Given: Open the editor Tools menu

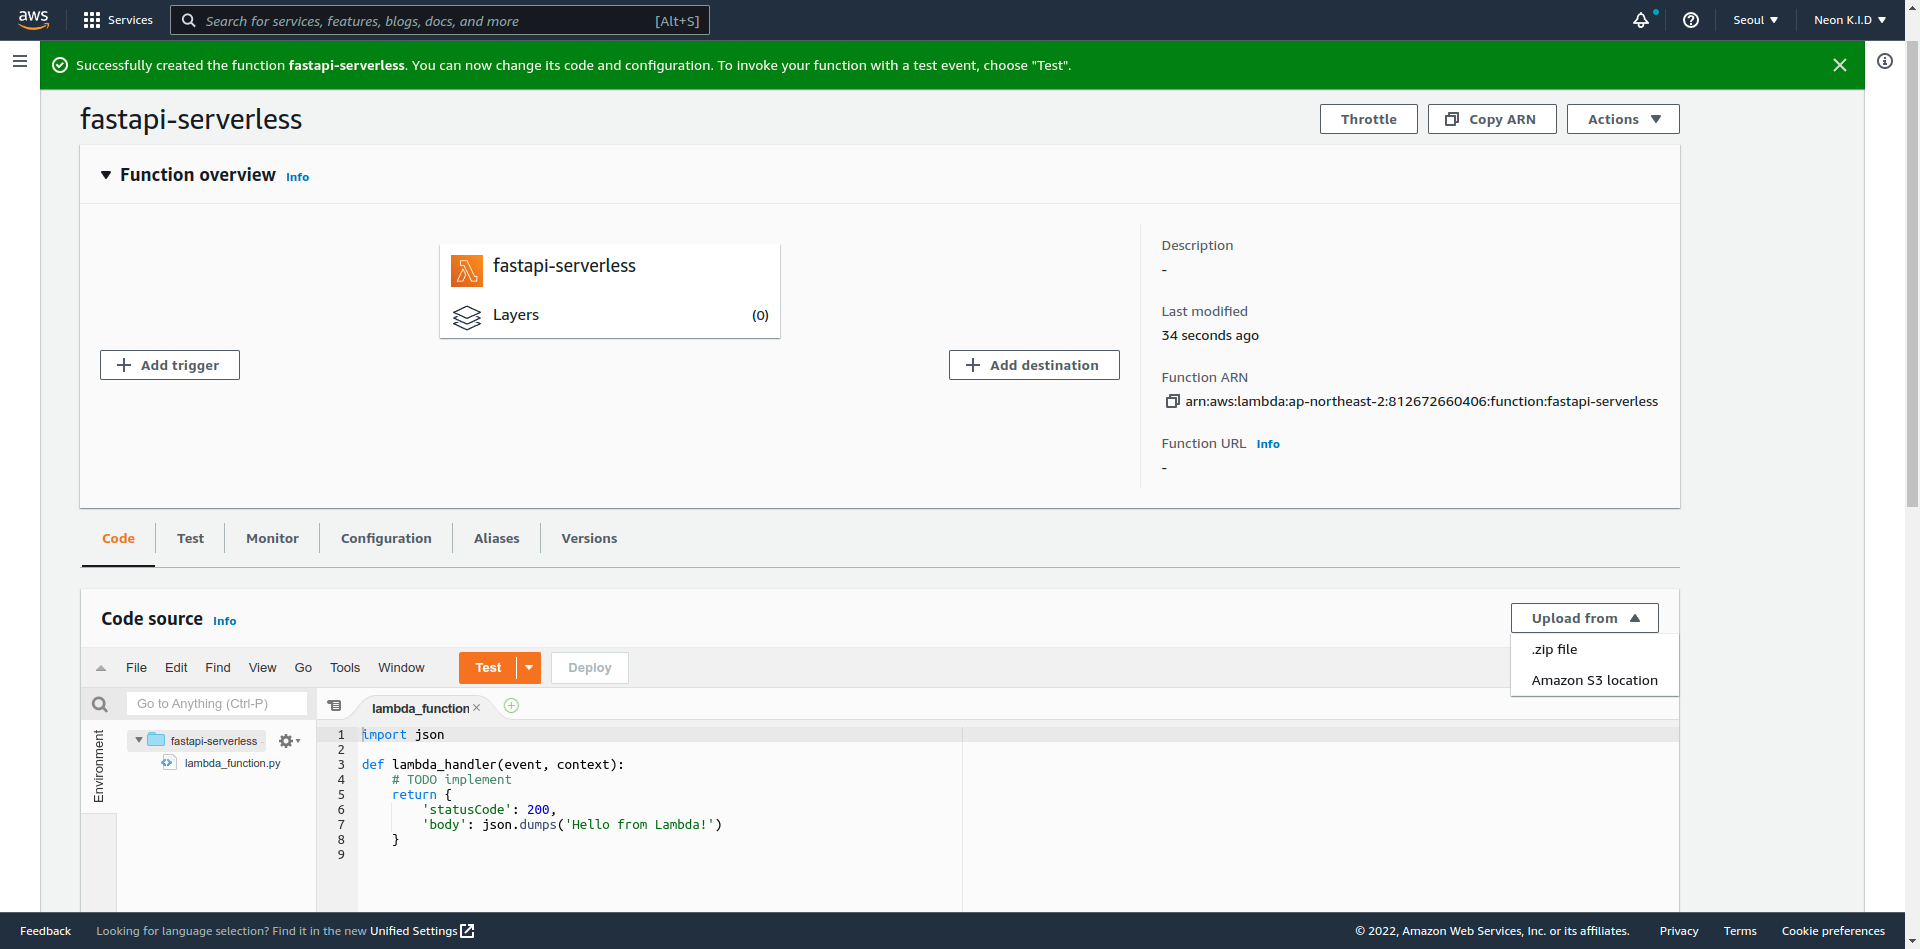Looking at the screenshot, I should tap(345, 668).
